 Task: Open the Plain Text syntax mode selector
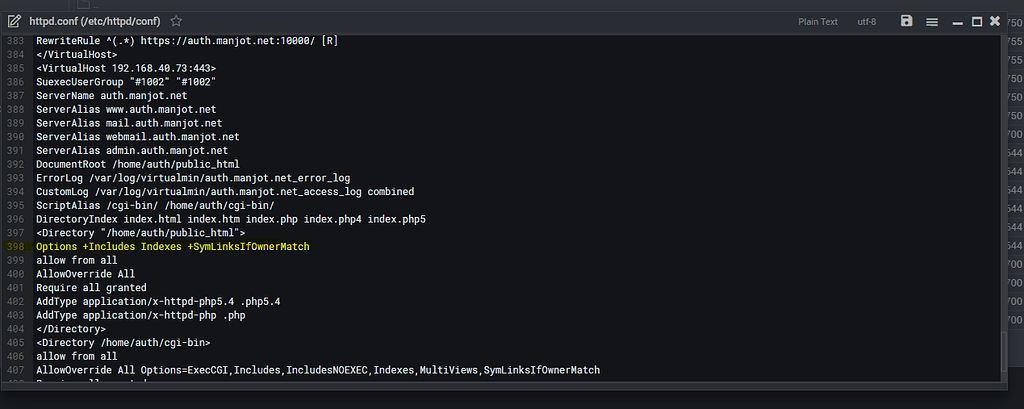818,22
